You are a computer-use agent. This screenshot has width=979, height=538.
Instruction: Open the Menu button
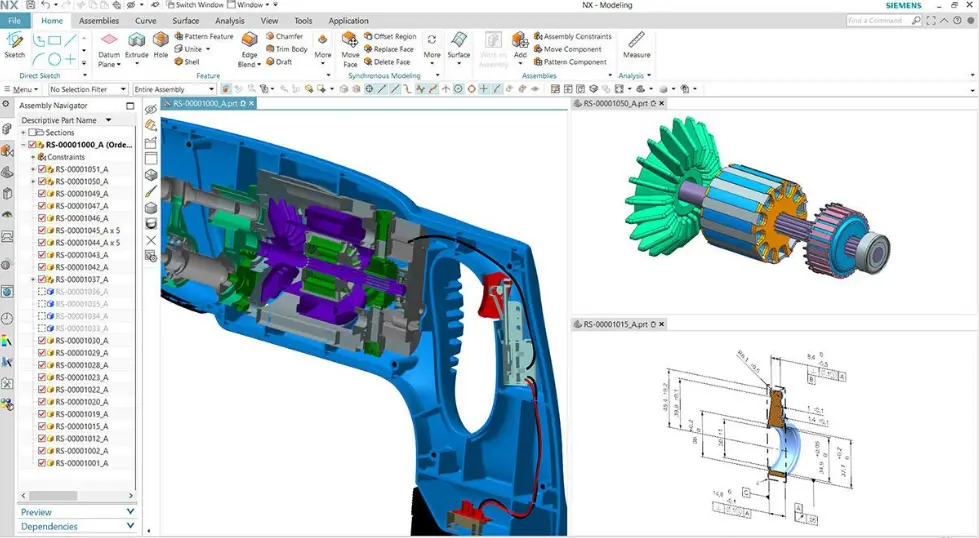point(21,89)
